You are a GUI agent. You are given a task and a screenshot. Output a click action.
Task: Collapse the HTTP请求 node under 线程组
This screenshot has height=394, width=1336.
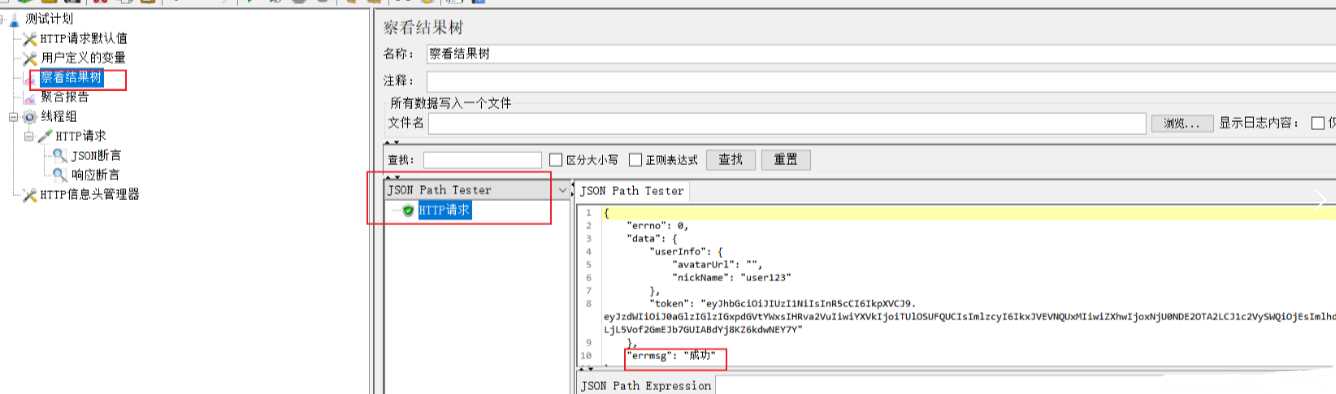pyautogui.click(x=29, y=136)
